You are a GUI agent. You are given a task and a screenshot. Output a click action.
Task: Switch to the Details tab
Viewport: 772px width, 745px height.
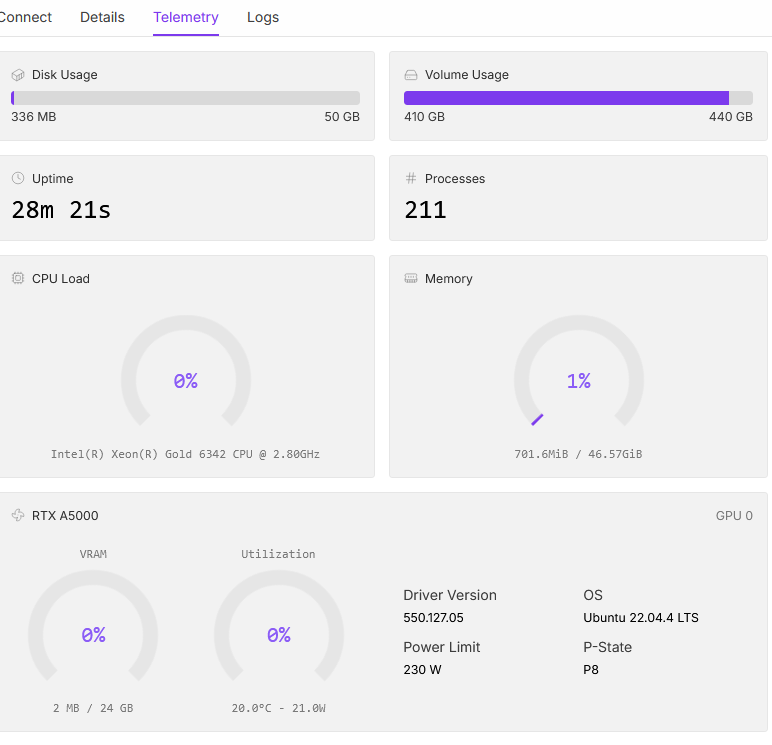(x=102, y=17)
